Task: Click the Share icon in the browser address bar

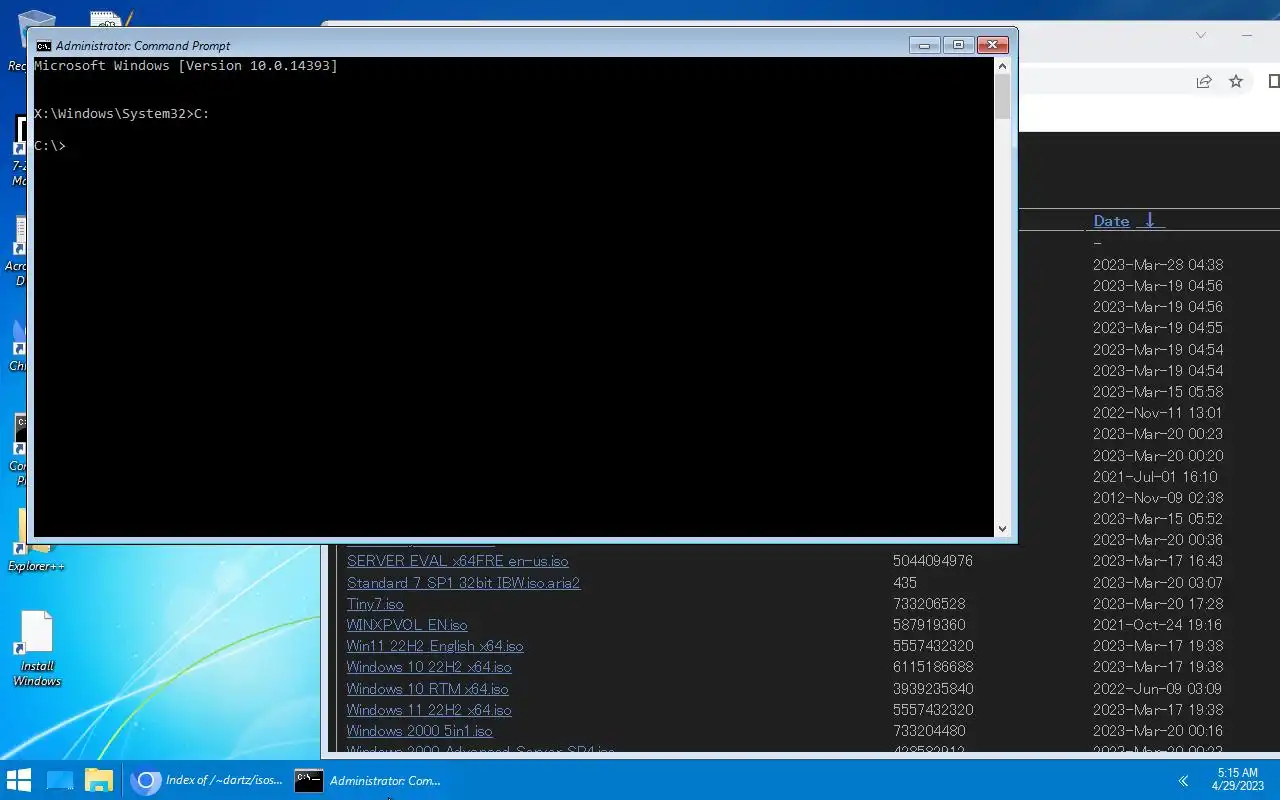Action: coord(1204,82)
